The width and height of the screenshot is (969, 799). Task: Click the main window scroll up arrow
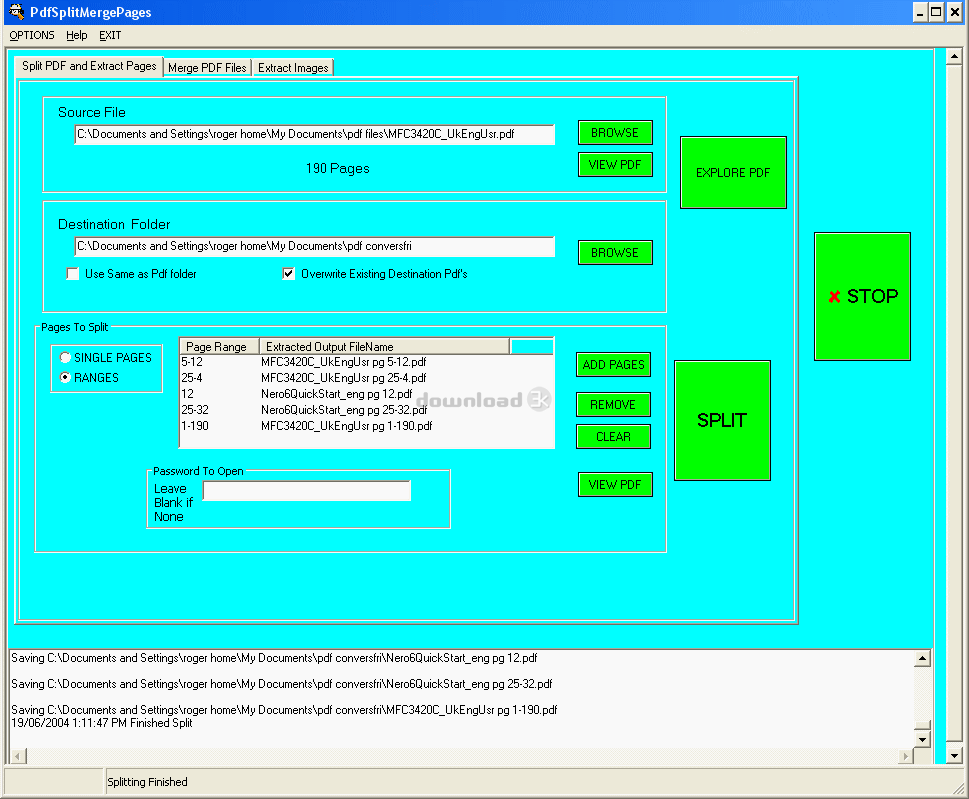coord(954,57)
